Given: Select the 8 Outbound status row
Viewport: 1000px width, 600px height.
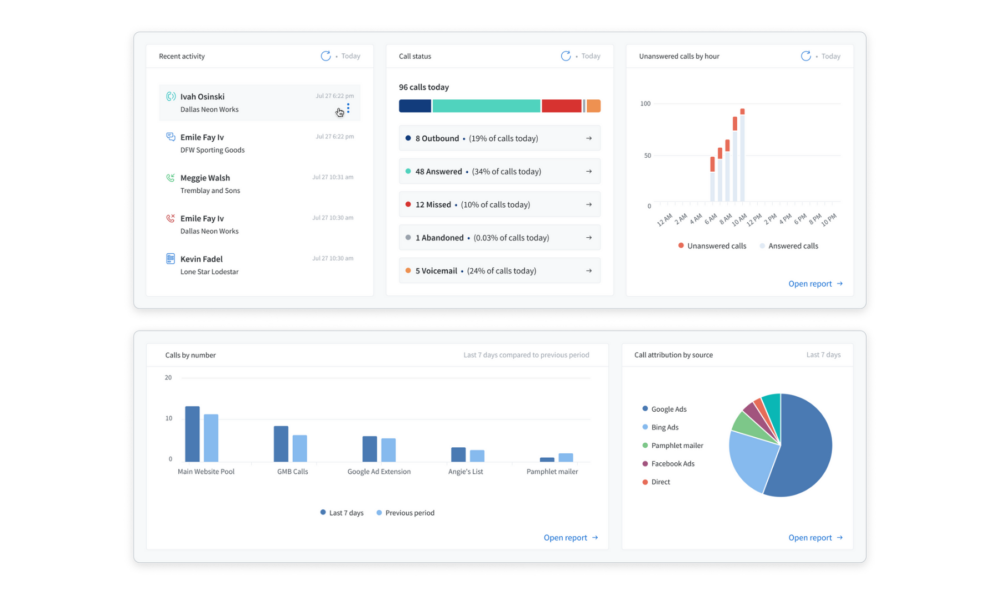Looking at the screenshot, I should pyautogui.click(x=499, y=138).
